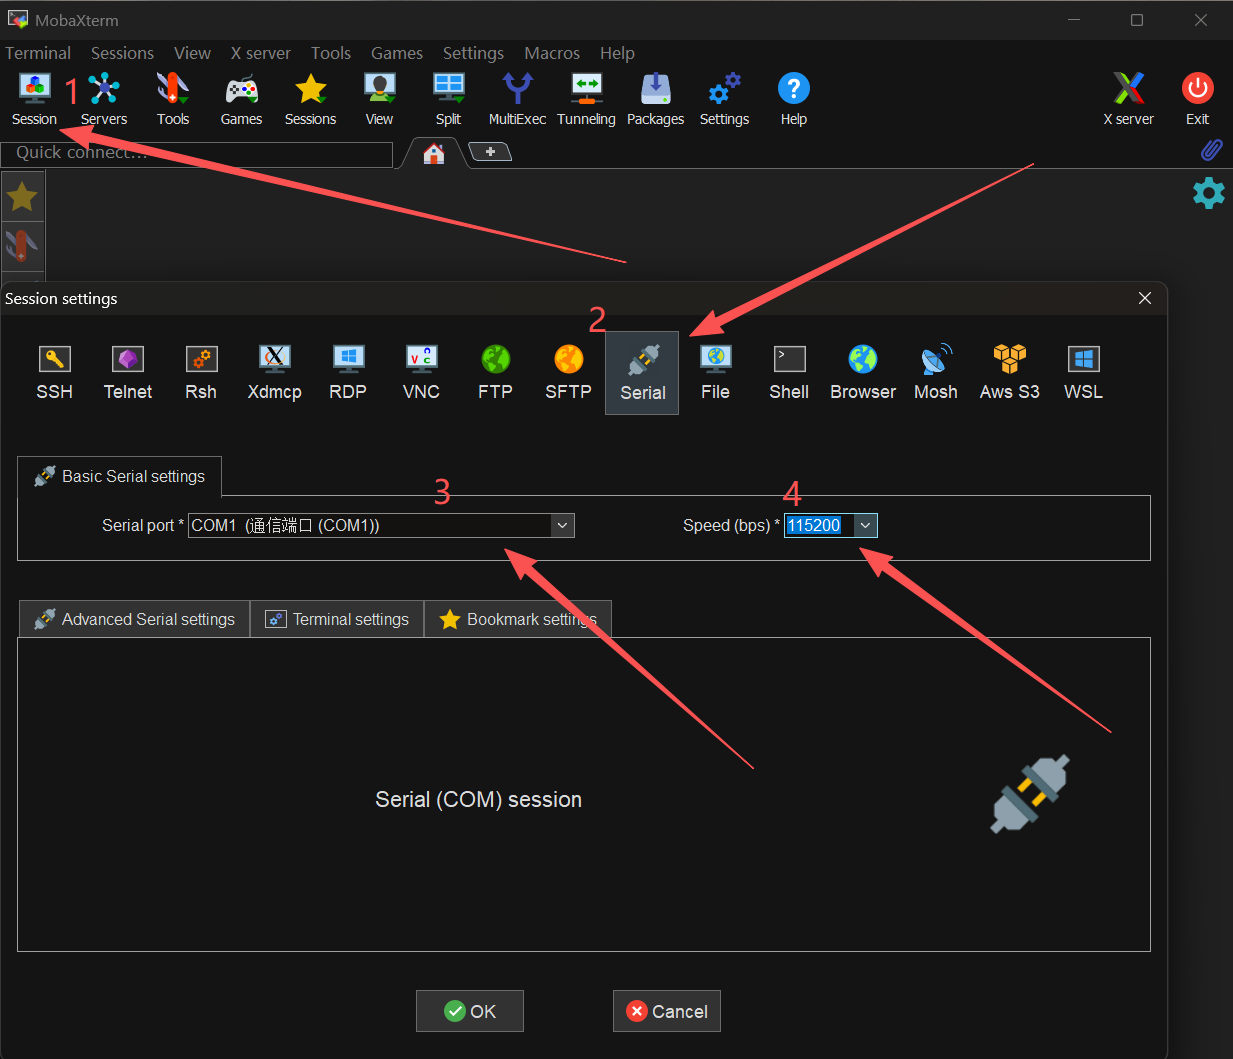The image size is (1233, 1059).
Task: Confirm with the OK button
Action: (x=470, y=1011)
